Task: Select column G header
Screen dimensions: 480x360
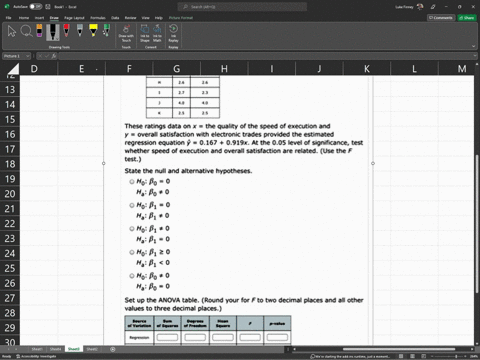Action: [177, 69]
